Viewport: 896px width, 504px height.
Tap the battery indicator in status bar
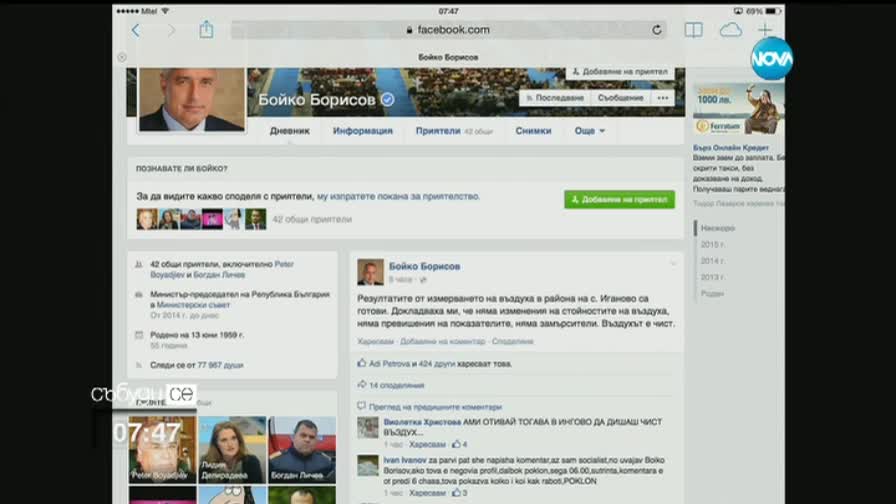pyautogui.click(x=773, y=11)
